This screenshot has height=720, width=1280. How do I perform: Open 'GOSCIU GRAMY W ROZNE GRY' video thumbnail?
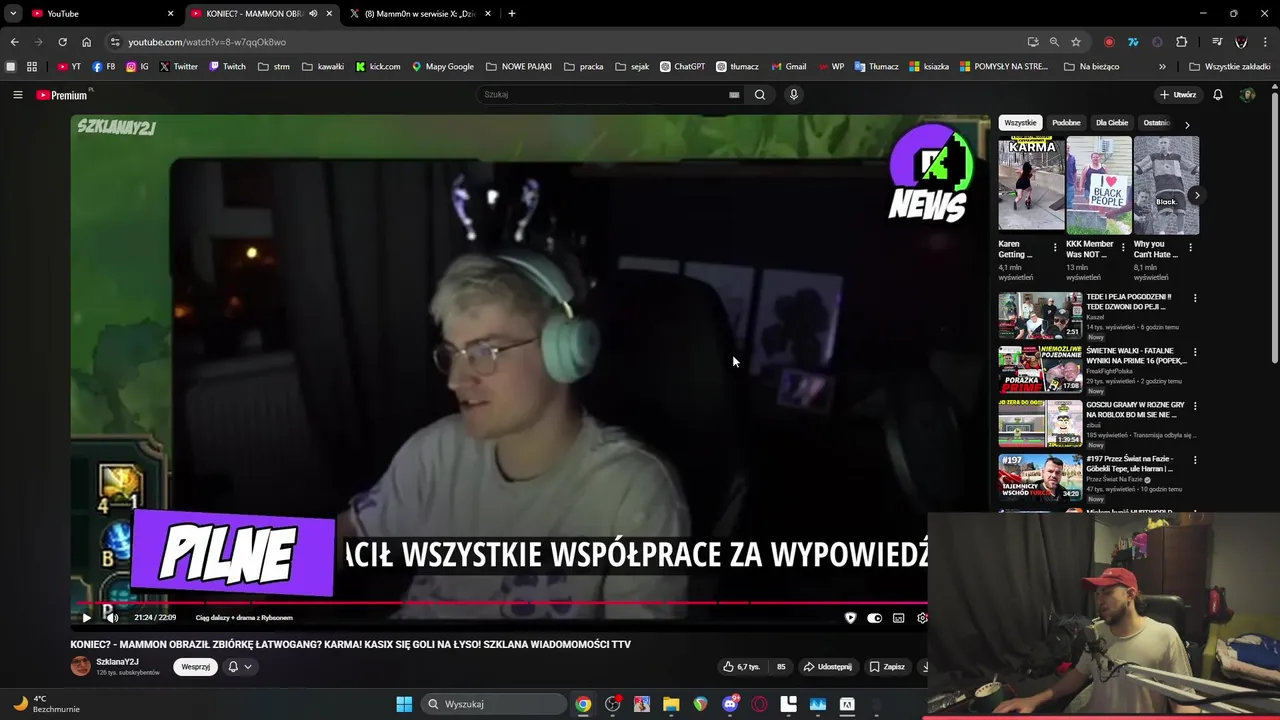(1040, 424)
